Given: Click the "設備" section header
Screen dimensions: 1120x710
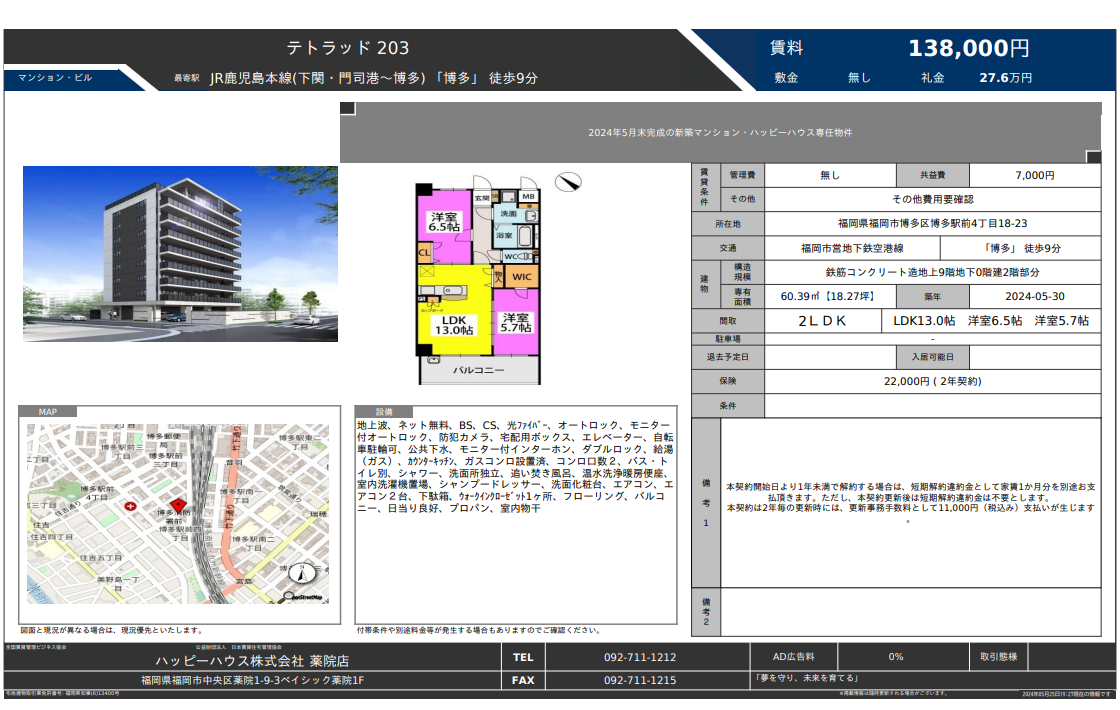Looking at the screenshot, I should pos(384,411).
